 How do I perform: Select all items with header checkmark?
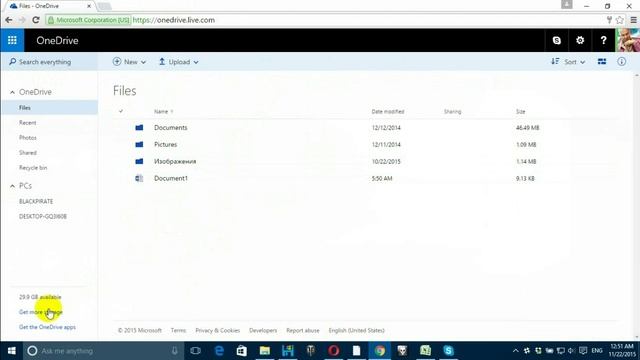pos(121,111)
